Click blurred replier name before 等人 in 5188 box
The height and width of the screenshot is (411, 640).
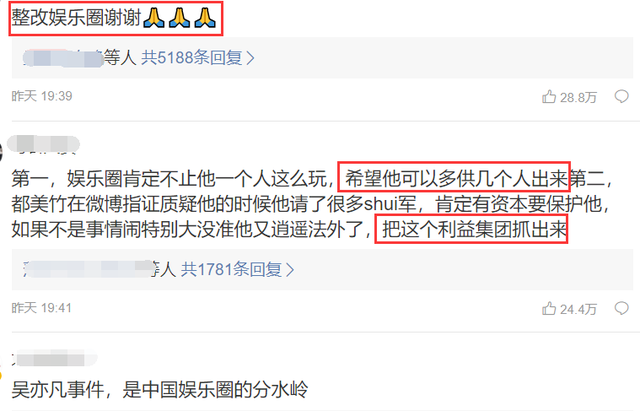click(x=63, y=58)
